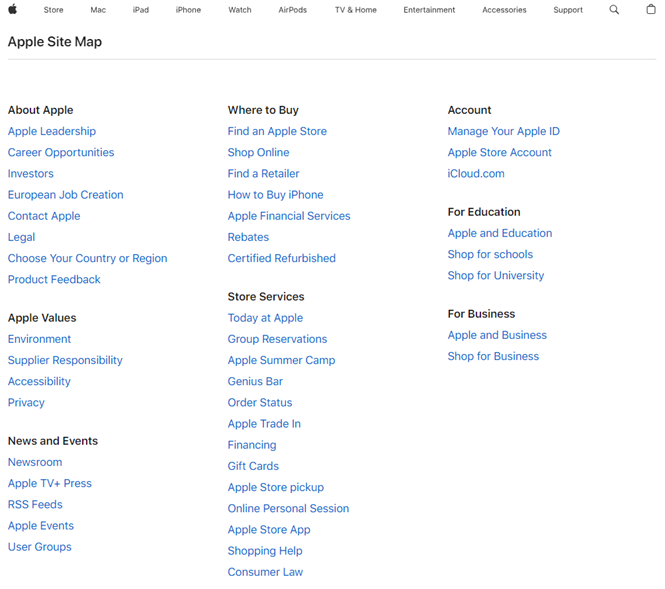This screenshot has width=665, height=589.
Task: Select Consumer Law link
Action: pos(265,572)
